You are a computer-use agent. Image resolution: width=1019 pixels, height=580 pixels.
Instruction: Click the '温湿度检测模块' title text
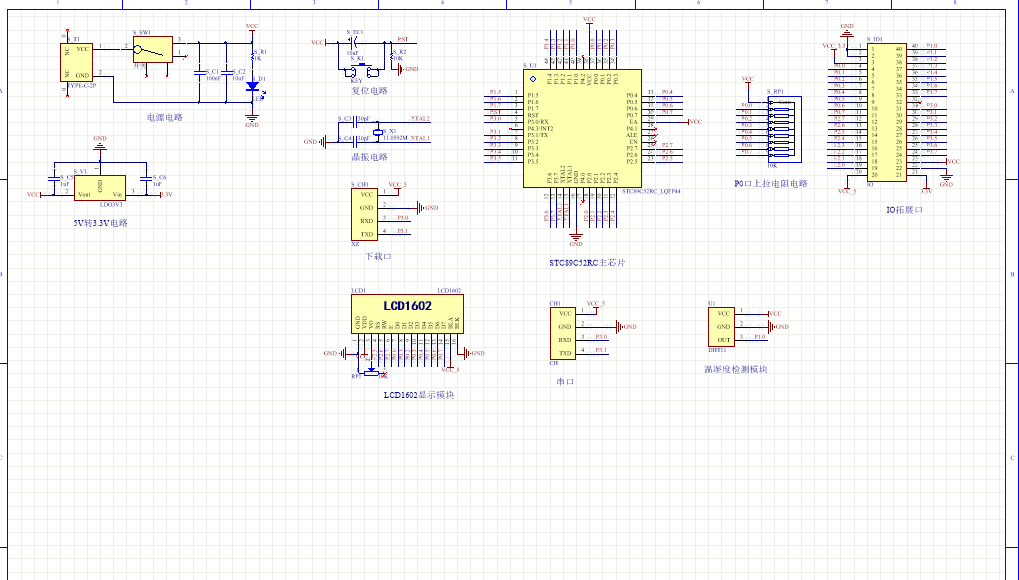click(x=736, y=369)
